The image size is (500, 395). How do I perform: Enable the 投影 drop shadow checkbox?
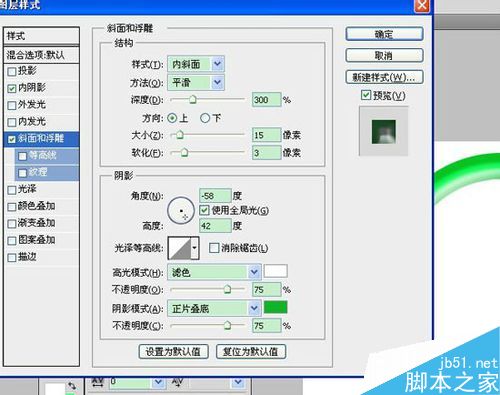[x=12, y=71]
